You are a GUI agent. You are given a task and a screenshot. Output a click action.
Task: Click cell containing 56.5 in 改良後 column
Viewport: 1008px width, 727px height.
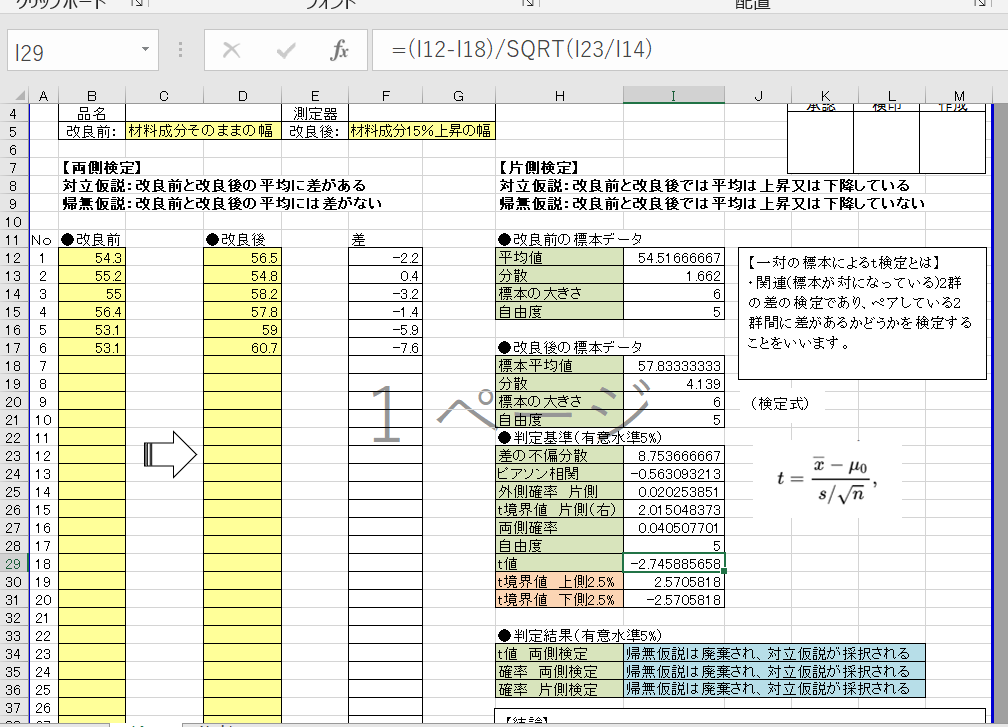242,258
